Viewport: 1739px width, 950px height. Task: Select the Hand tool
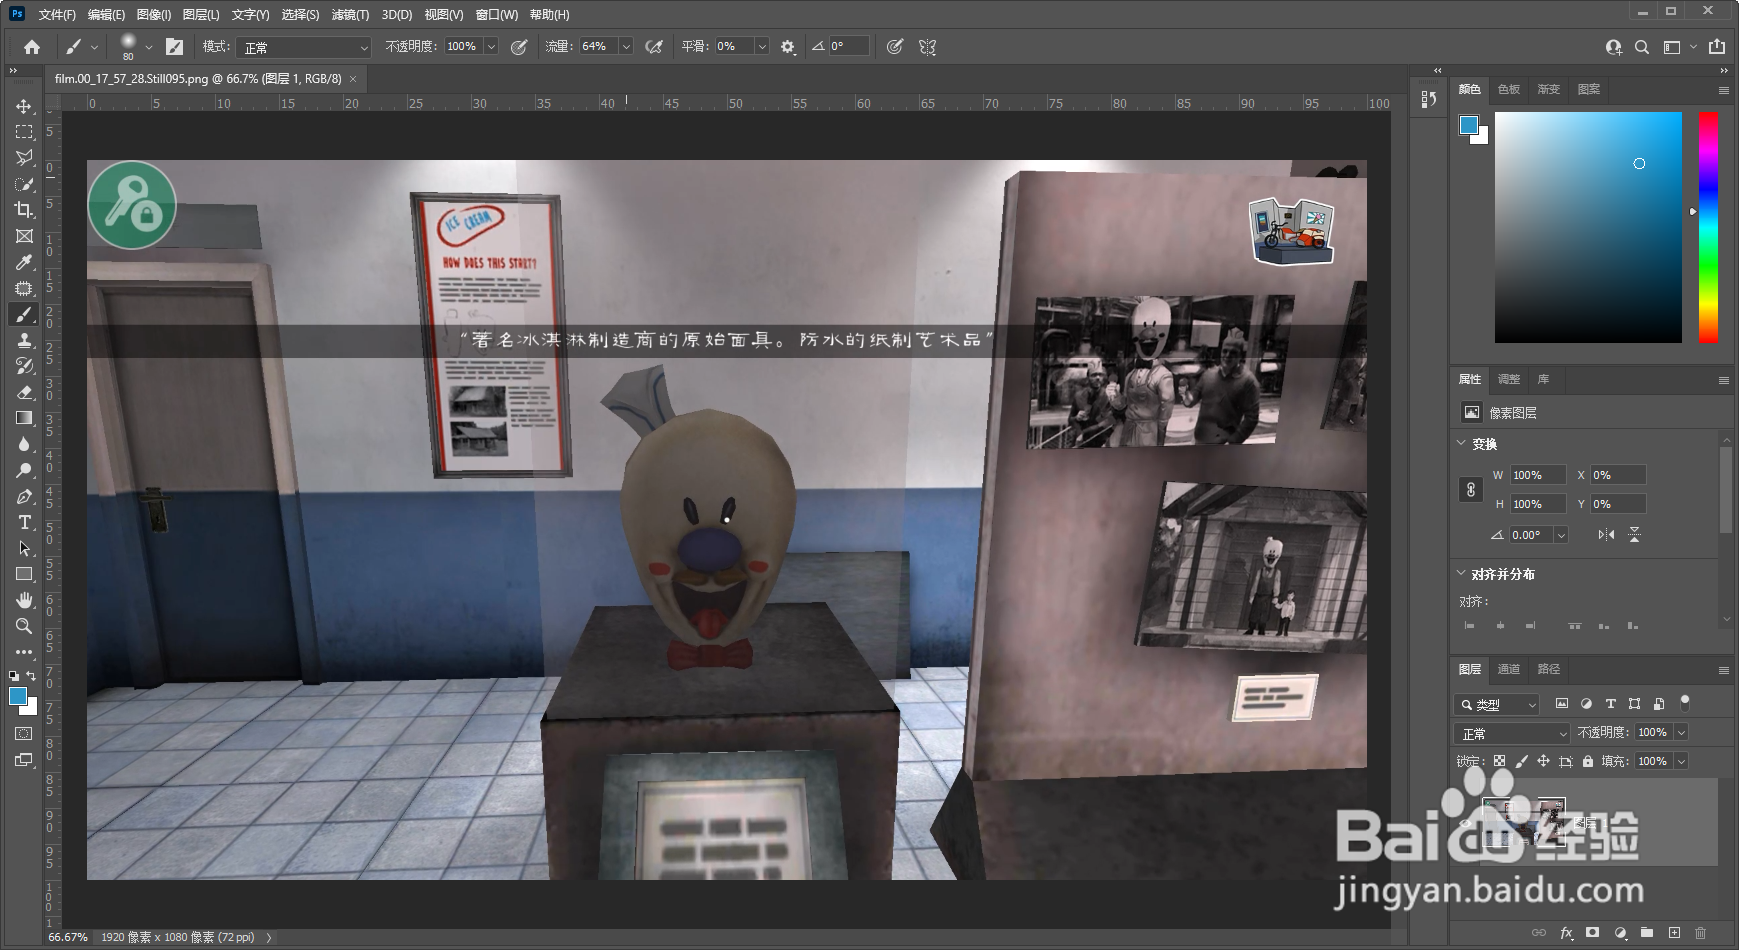pos(24,600)
